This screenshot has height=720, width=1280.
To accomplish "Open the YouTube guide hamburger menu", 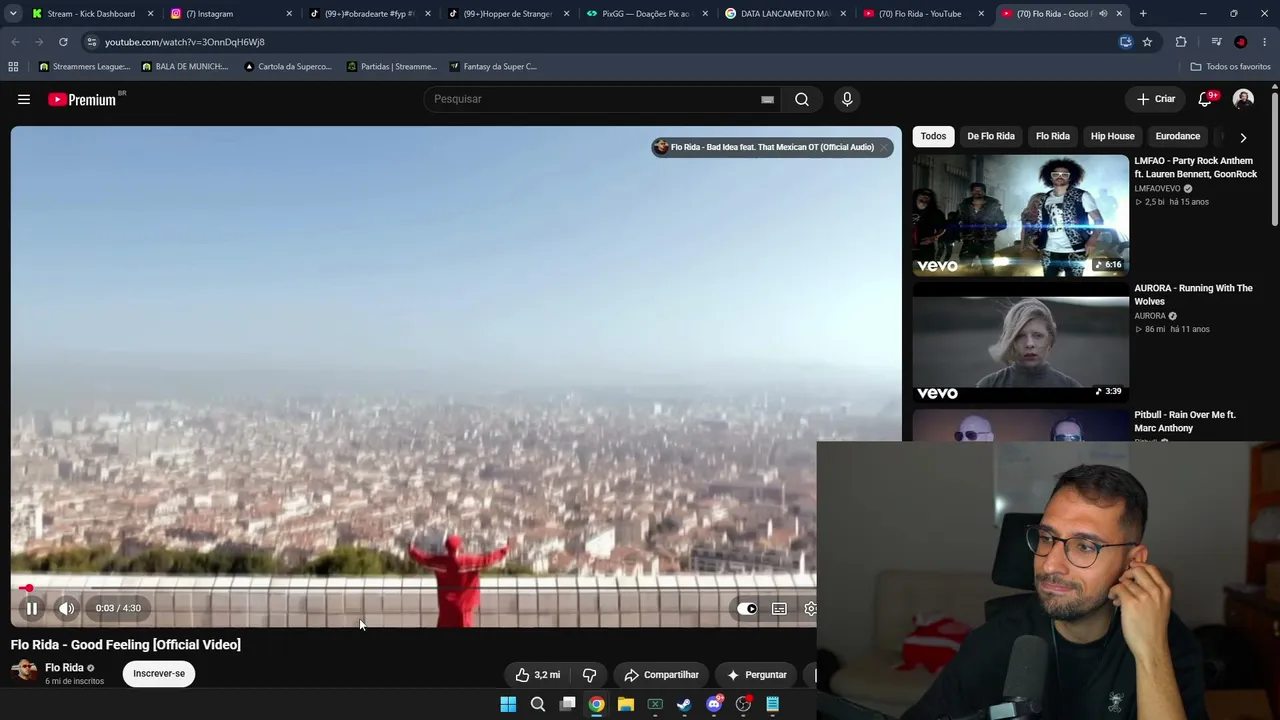I will click(x=24, y=99).
